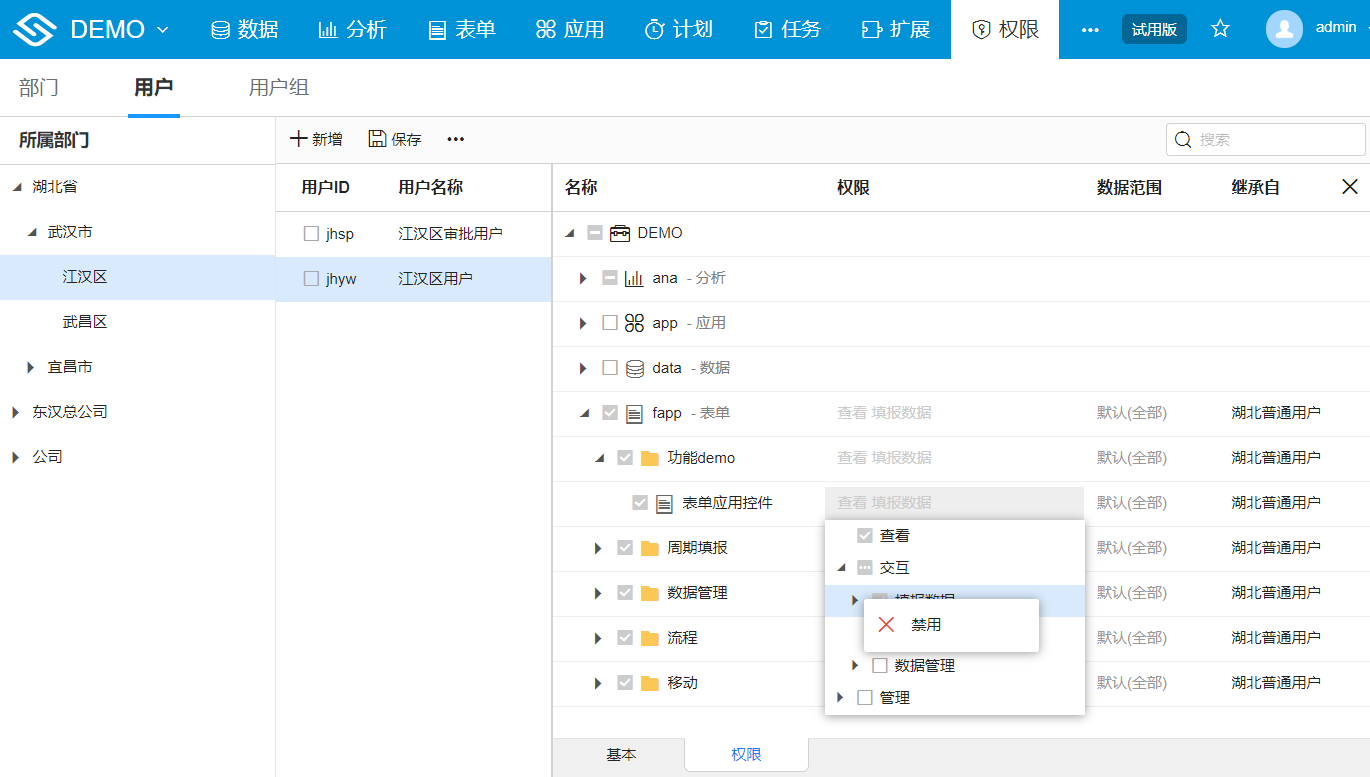This screenshot has width=1370, height=777.
Task: Close the permissions panel with X icon
Action: (x=1349, y=187)
